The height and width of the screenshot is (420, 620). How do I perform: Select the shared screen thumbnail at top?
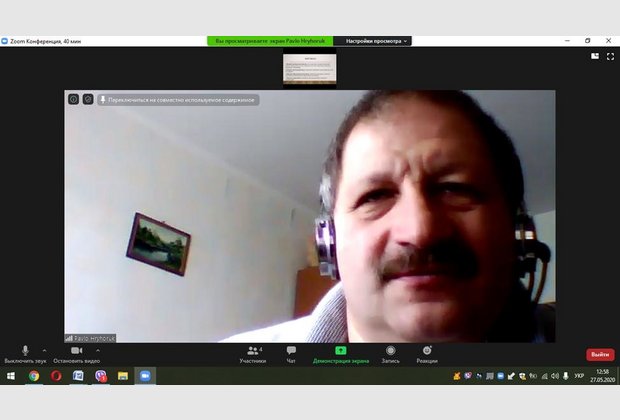tap(310, 69)
